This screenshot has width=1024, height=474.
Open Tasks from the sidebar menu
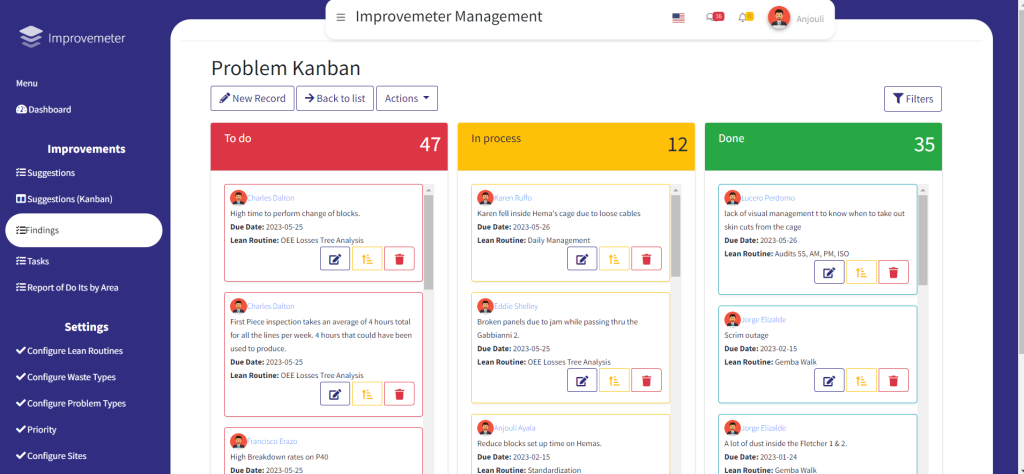[33, 261]
